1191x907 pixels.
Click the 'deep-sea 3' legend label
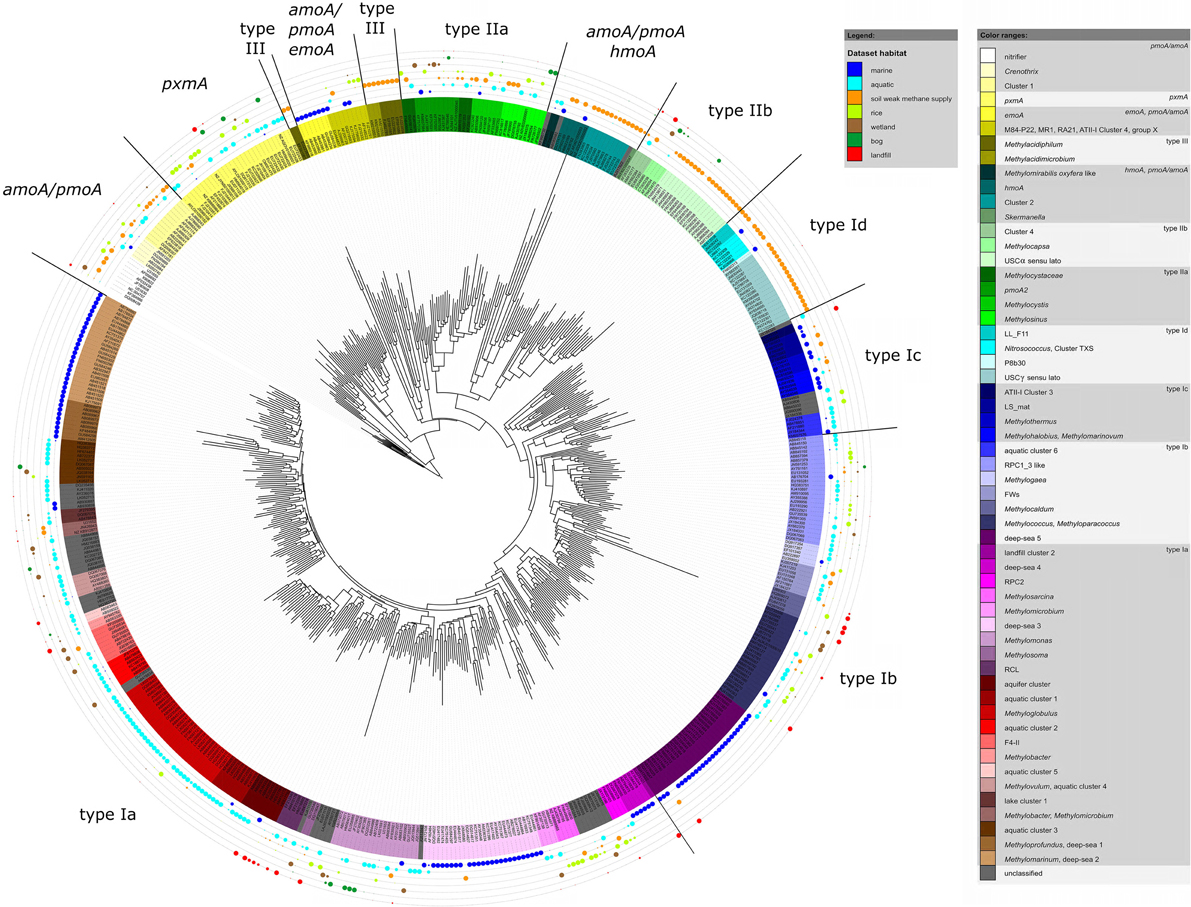point(1022,626)
